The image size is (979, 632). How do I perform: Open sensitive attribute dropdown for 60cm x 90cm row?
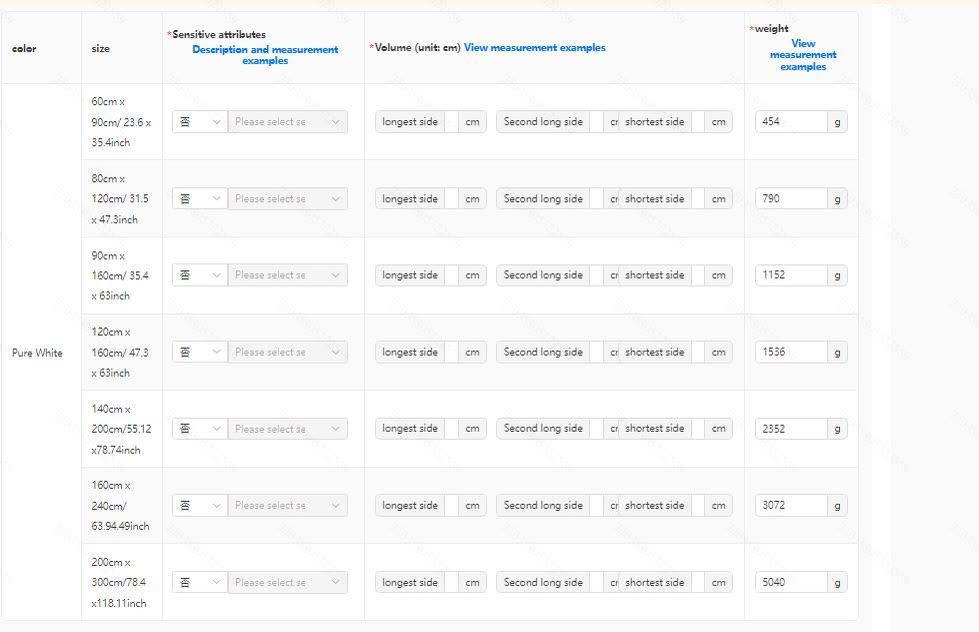[200, 122]
